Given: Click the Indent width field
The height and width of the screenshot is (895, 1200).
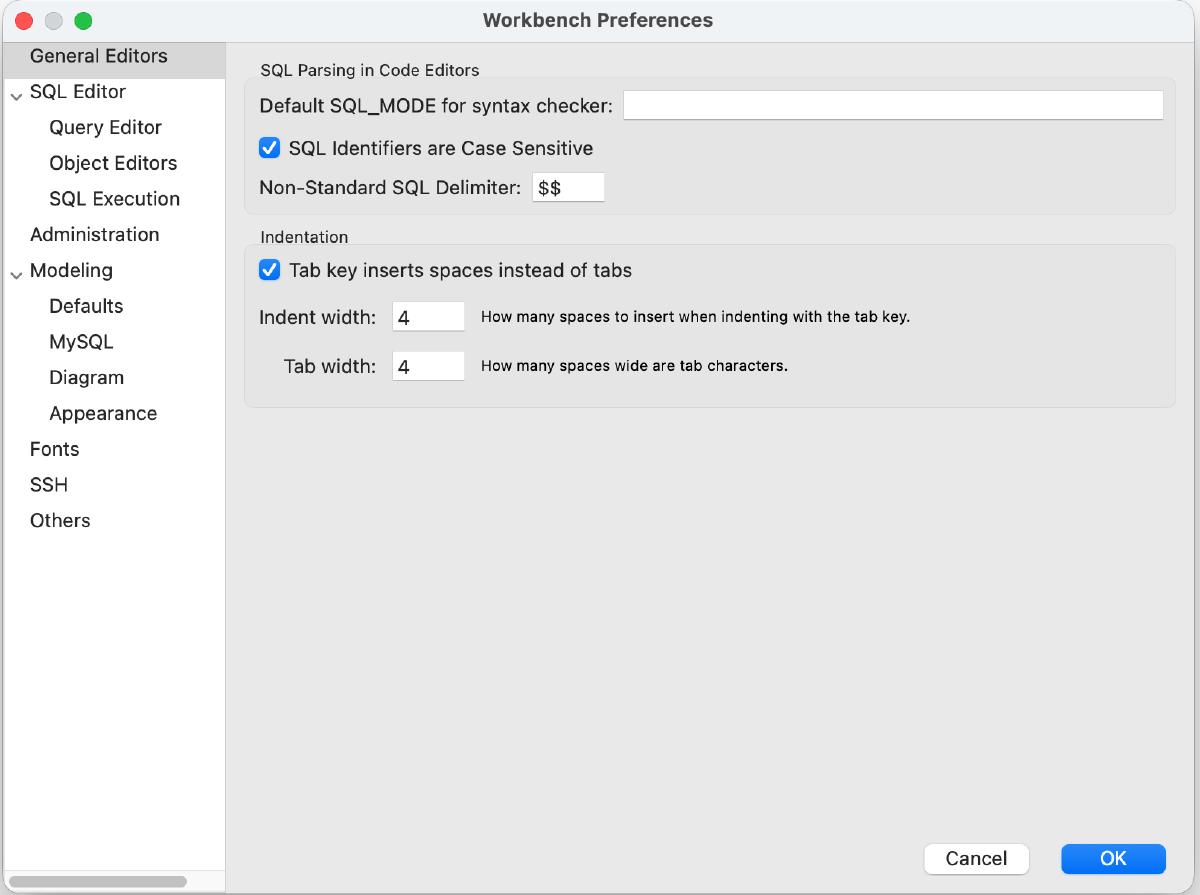Looking at the screenshot, I should click(428, 317).
